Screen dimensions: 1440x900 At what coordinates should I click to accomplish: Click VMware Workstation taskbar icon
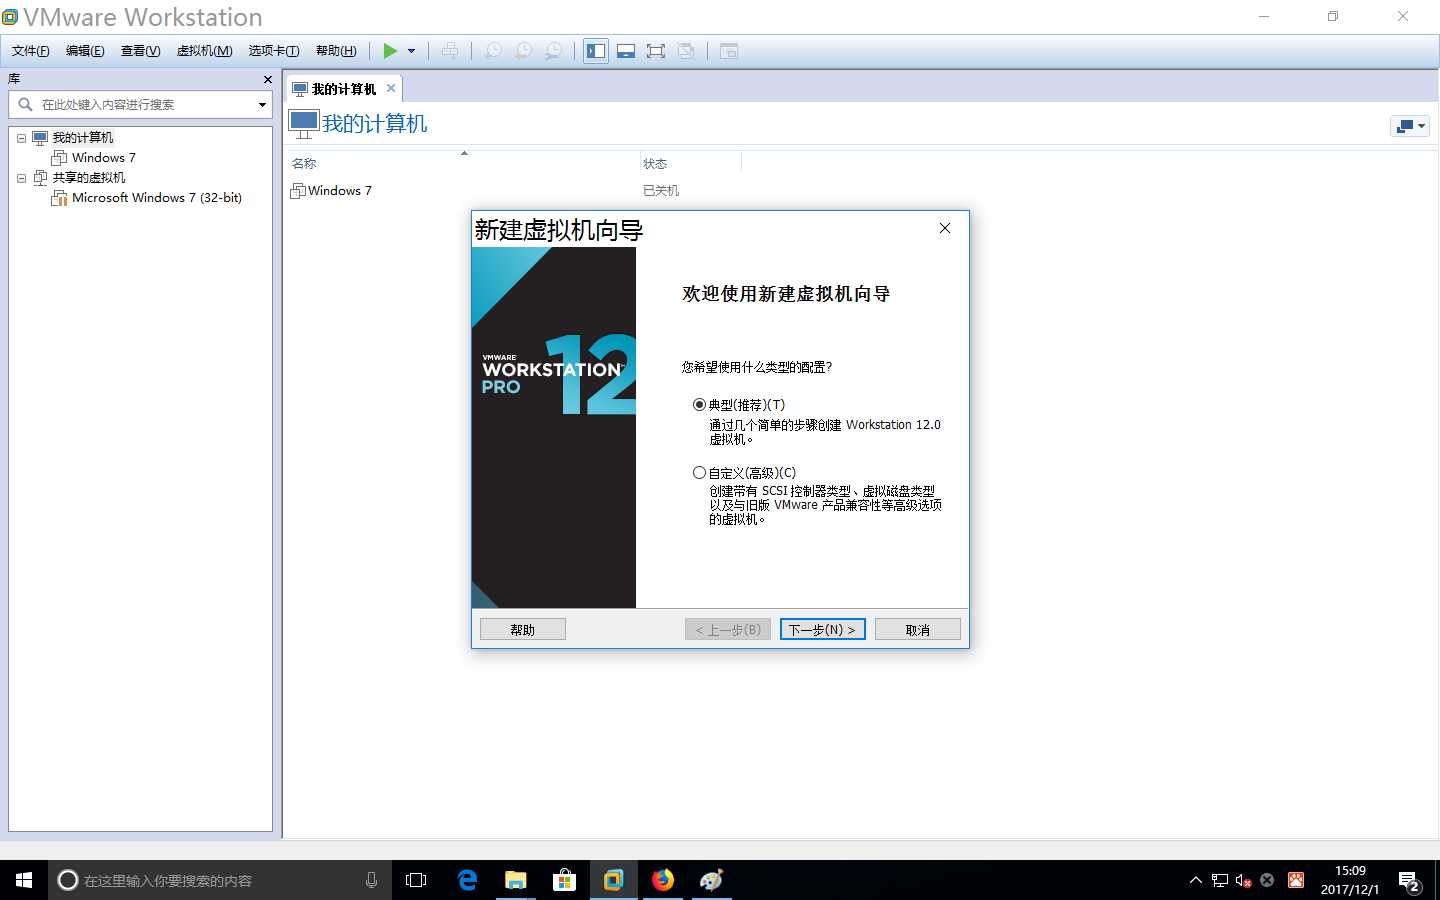[x=613, y=880]
